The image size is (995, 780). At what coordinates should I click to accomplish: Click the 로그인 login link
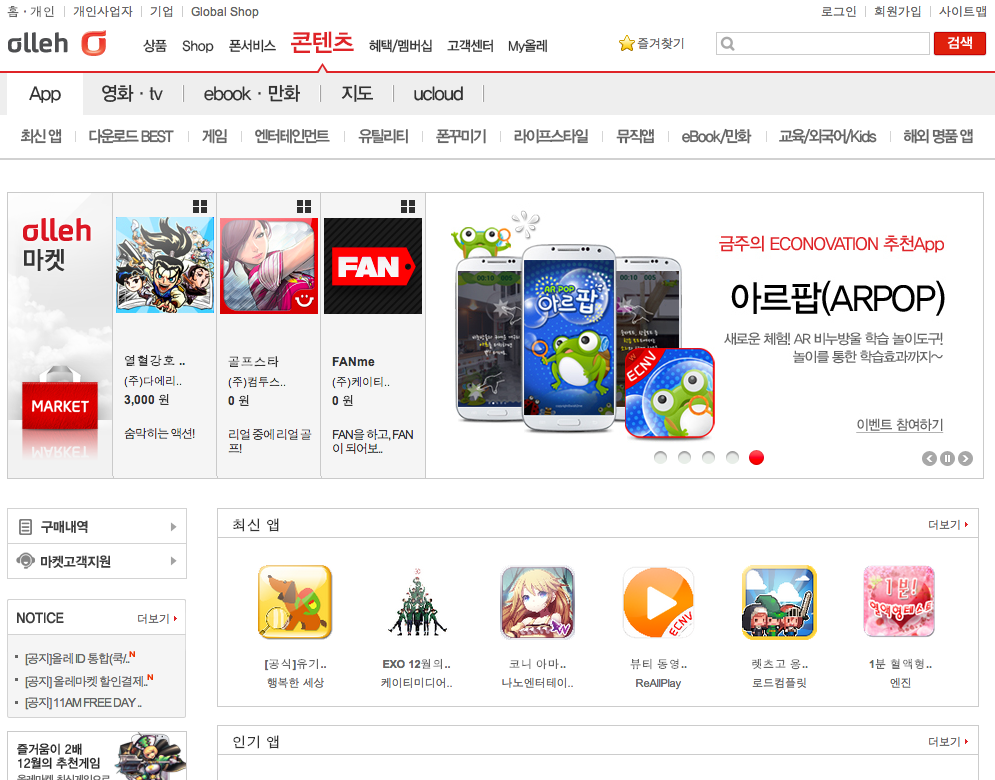838,11
